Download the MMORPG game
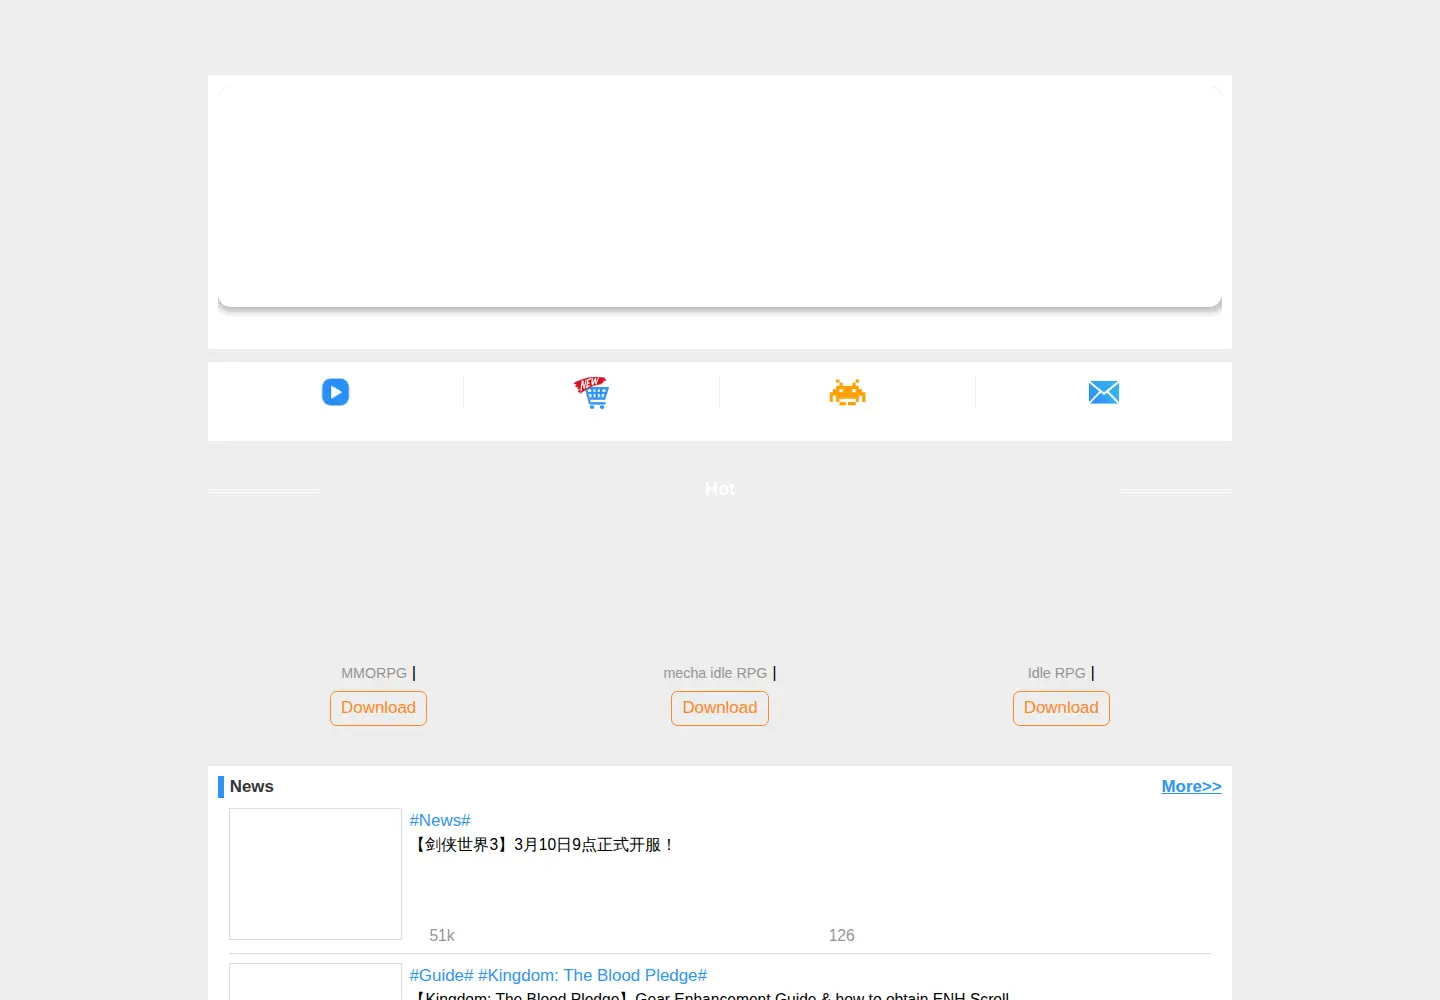Screen dimensions: 1440x1000 point(378,708)
